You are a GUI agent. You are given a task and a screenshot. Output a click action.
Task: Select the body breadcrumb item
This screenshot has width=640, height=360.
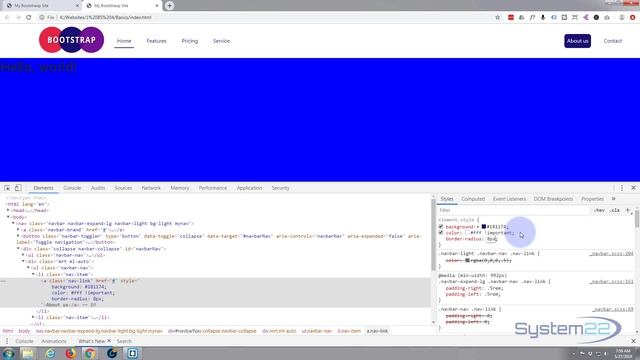(x=24, y=331)
